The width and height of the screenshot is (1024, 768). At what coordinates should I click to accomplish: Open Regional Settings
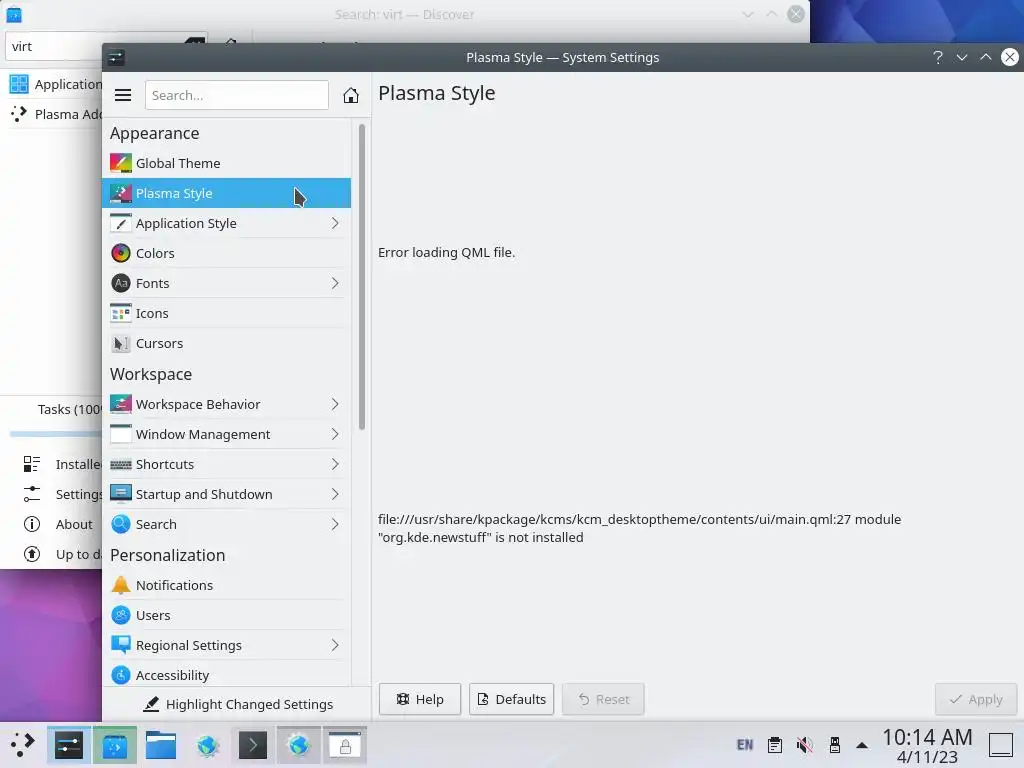tap(227, 645)
